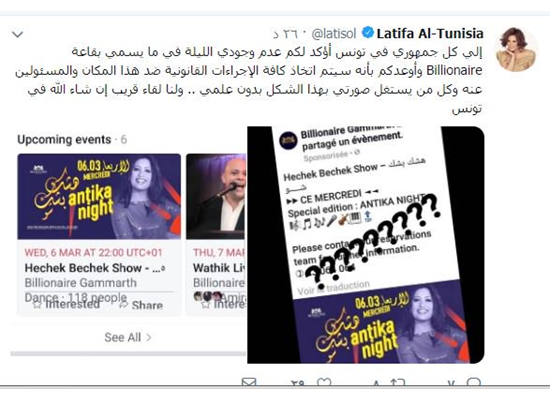550x400 pixels.
Task: Click the Billionaire Gammarth page logo icon
Action: (x=288, y=140)
